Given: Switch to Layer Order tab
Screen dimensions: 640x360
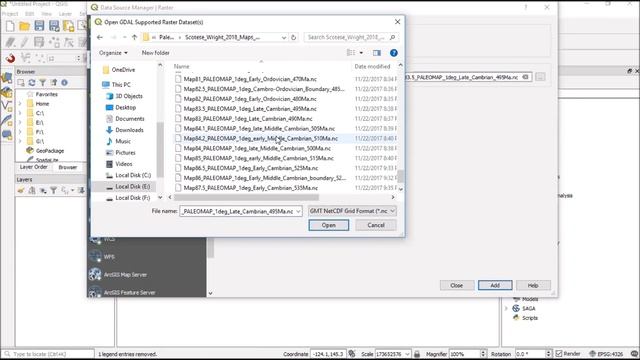Looking at the screenshot, I should click(33, 167).
